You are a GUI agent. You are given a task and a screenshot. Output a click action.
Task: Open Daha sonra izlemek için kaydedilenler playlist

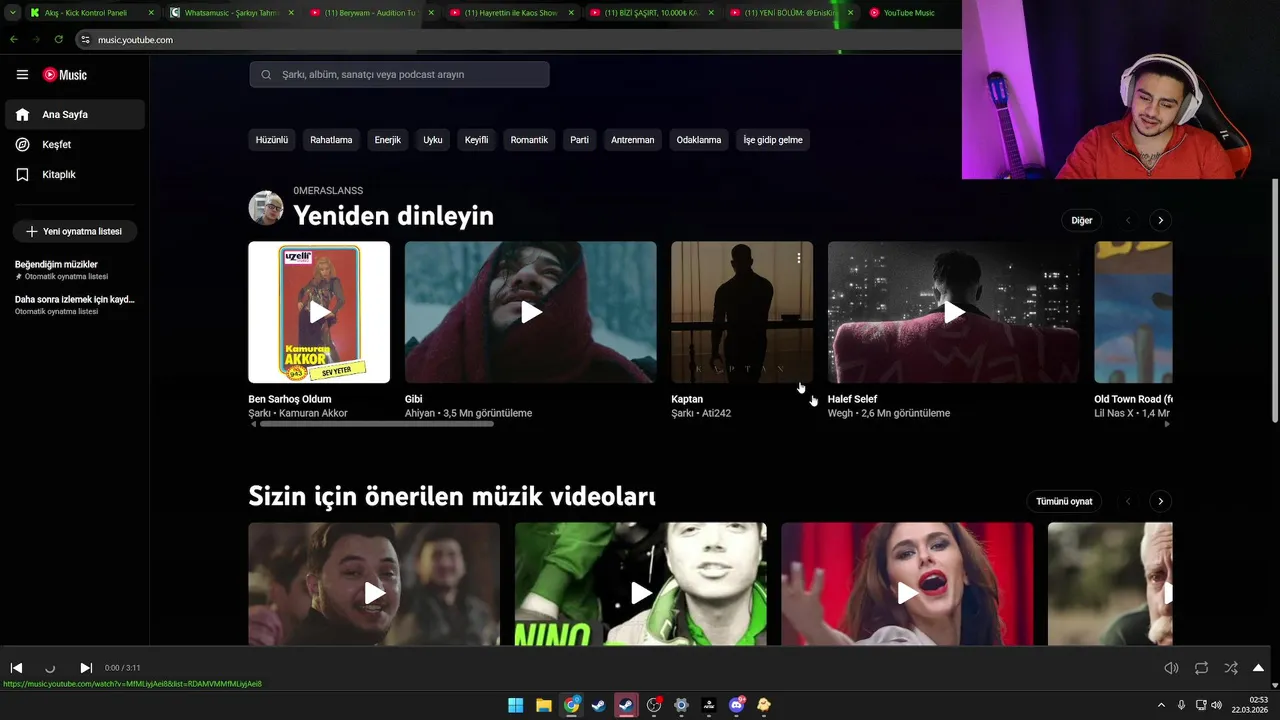pos(75,305)
